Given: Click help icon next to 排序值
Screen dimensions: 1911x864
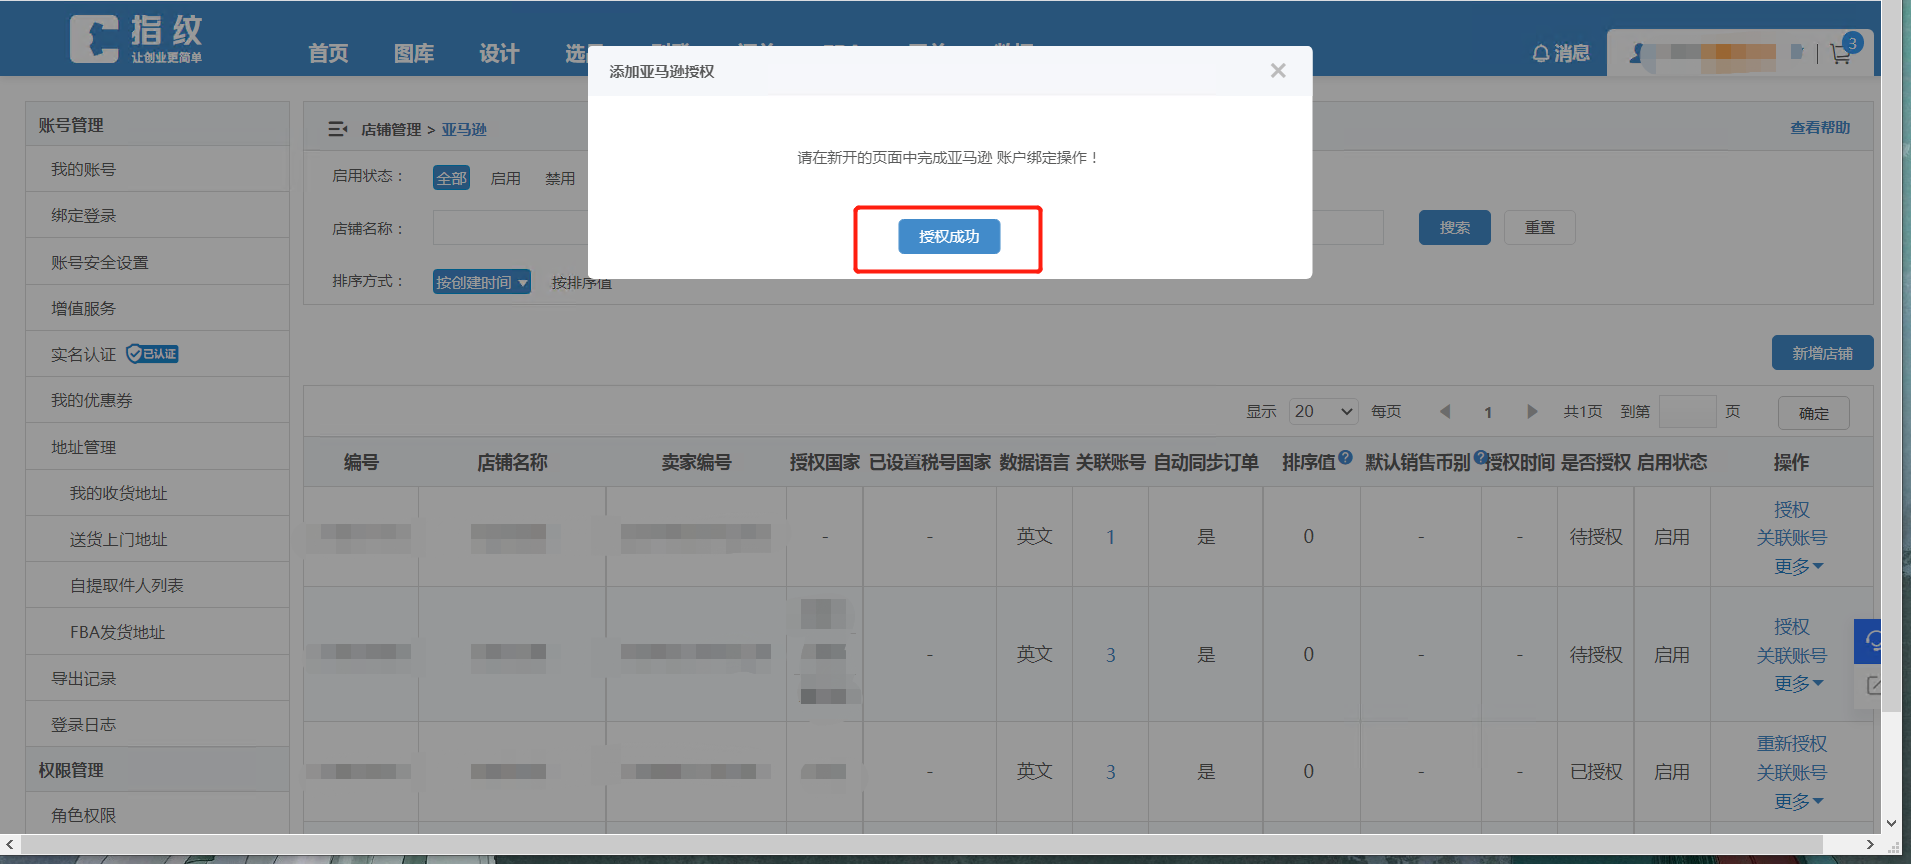Looking at the screenshot, I should pos(1345,457).
